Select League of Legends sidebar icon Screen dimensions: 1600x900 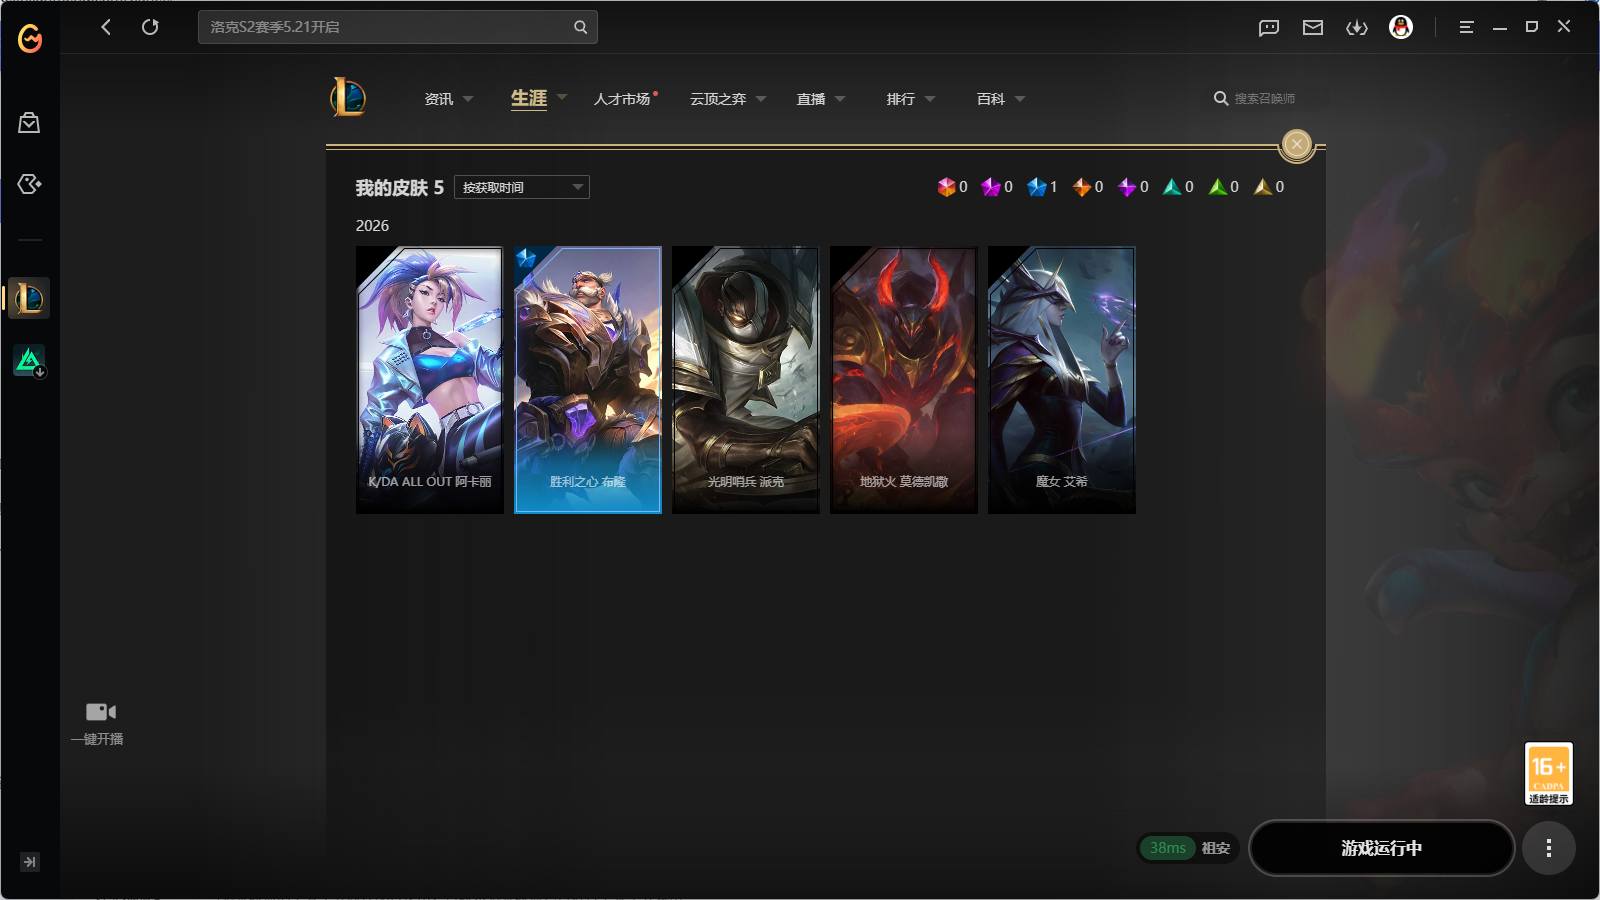(29, 298)
